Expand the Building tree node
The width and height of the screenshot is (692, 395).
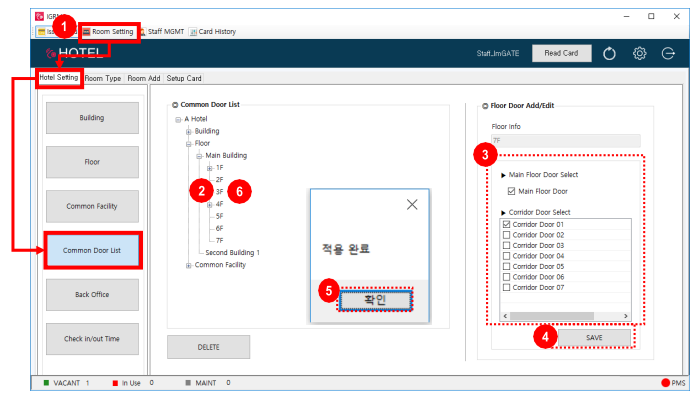[x=188, y=132]
